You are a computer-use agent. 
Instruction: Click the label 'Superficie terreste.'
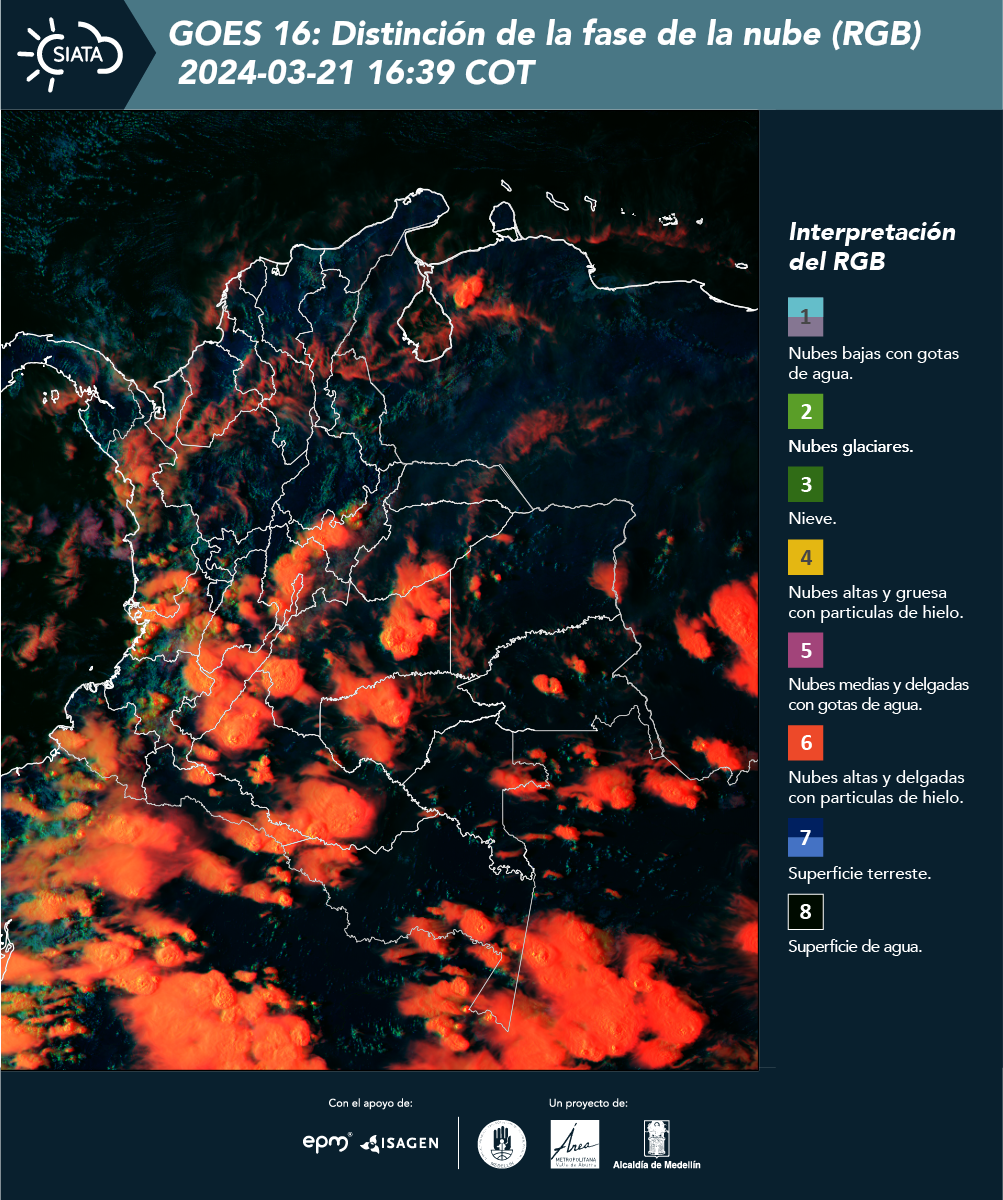click(x=859, y=873)
